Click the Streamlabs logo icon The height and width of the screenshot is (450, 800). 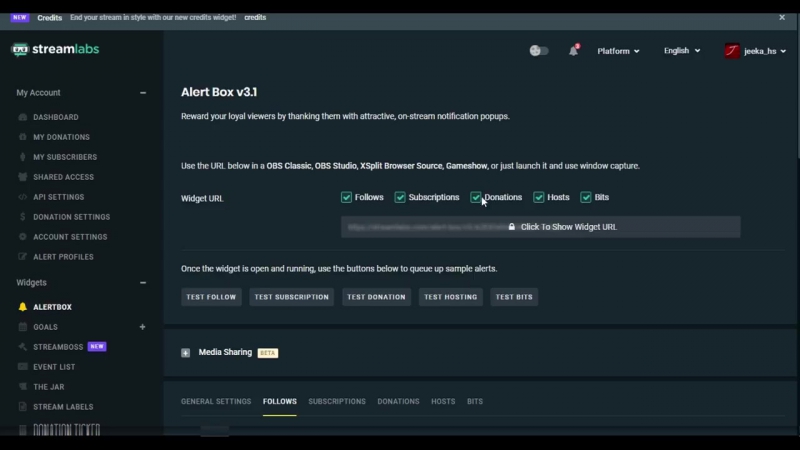tap(20, 49)
